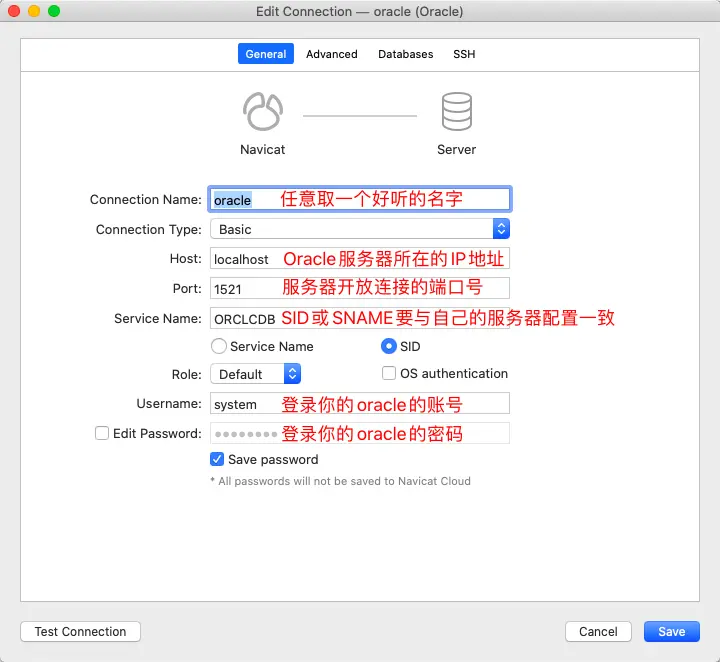This screenshot has height=662, width=720.
Task: Enable OS authentication checkbox
Action: pyautogui.click(x=389, y=373)
